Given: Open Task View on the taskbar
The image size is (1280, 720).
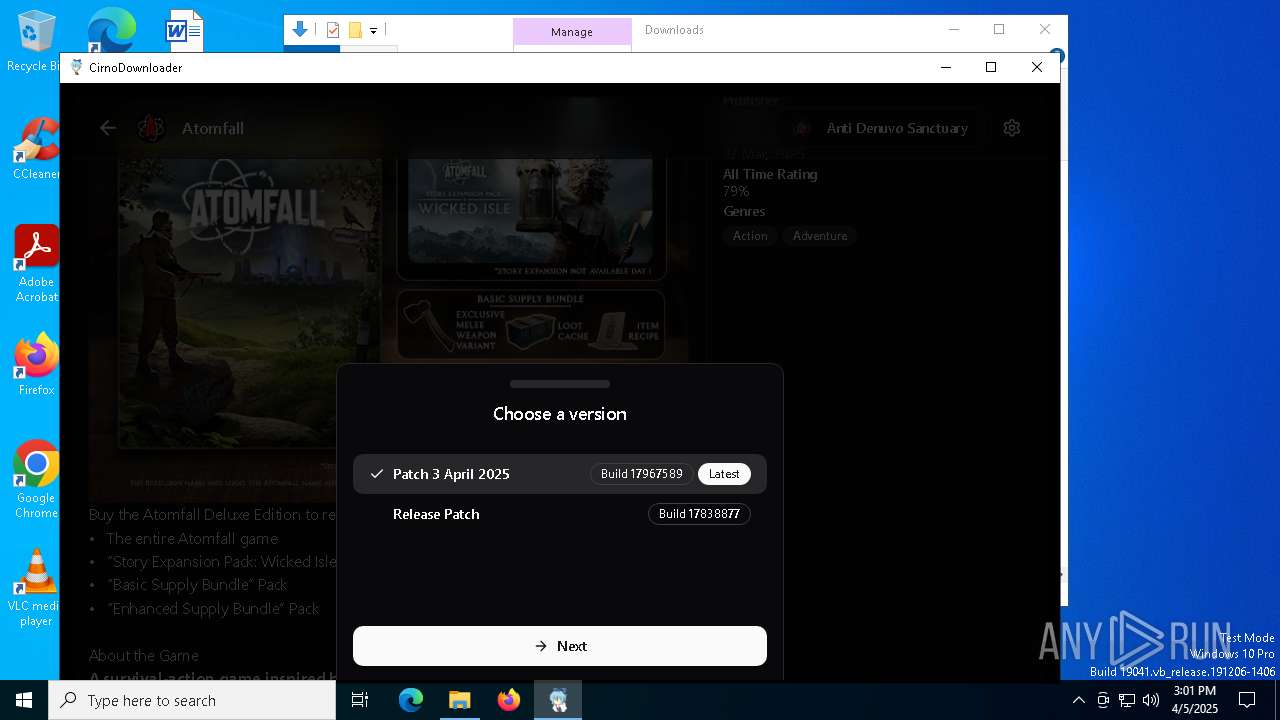Looking at the screenshot, I should pos(360,700).
